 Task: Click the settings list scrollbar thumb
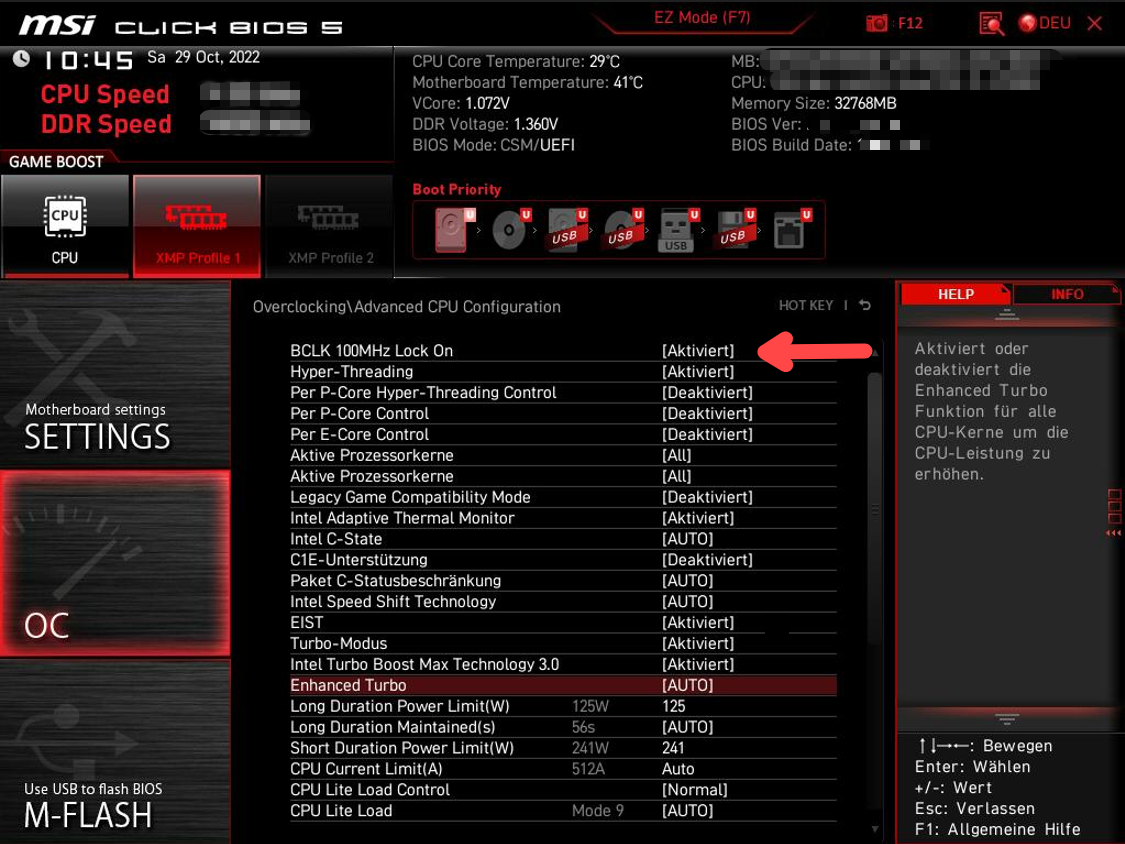[x=874, y=506]
